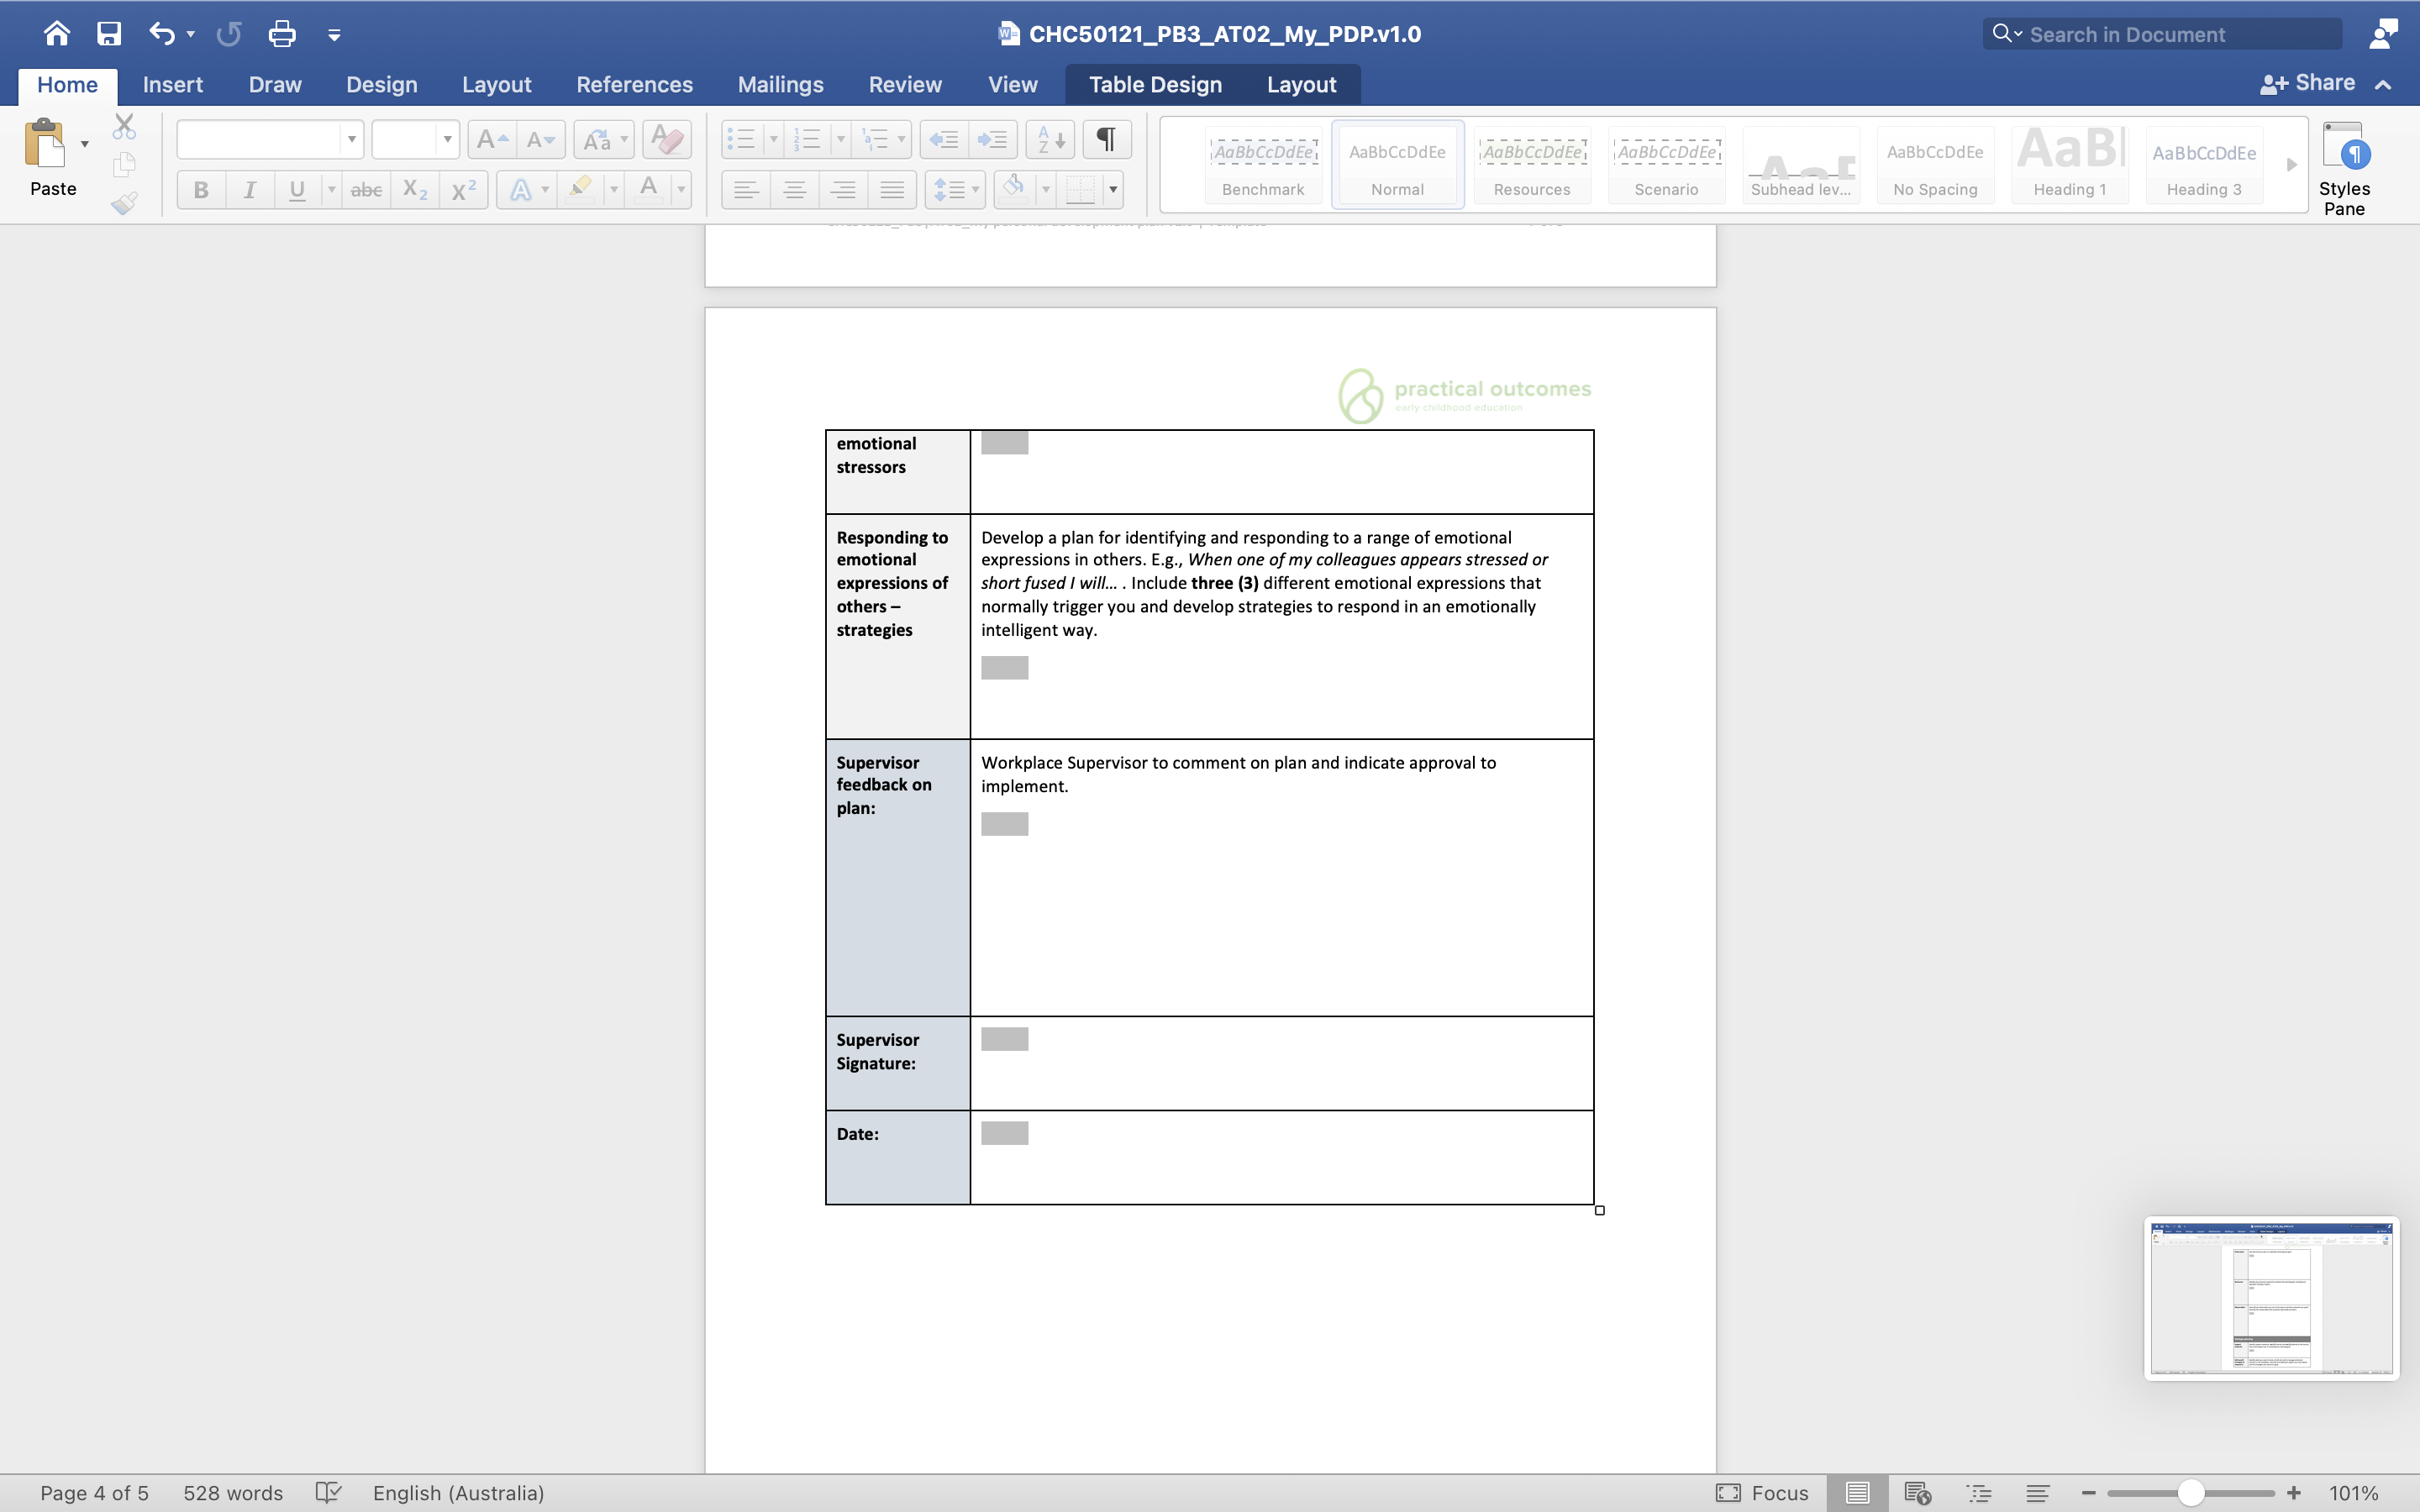Viewport: 2420px width, 1512px height.
Task: Sort the selected text
Action: [x=1047, y=139]
